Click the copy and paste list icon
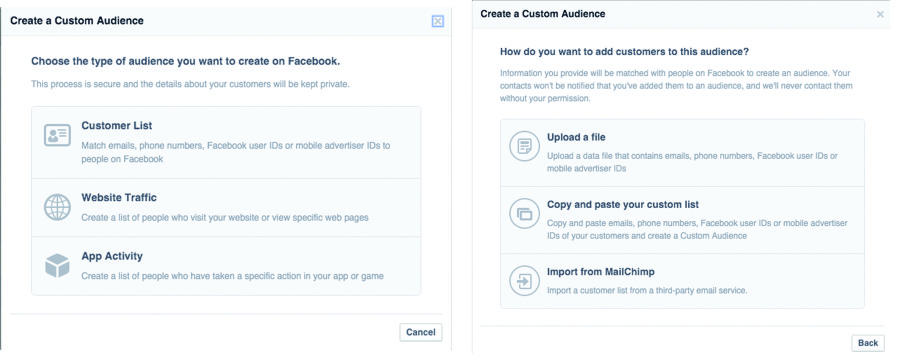900x362 pixels. point(524,214)
